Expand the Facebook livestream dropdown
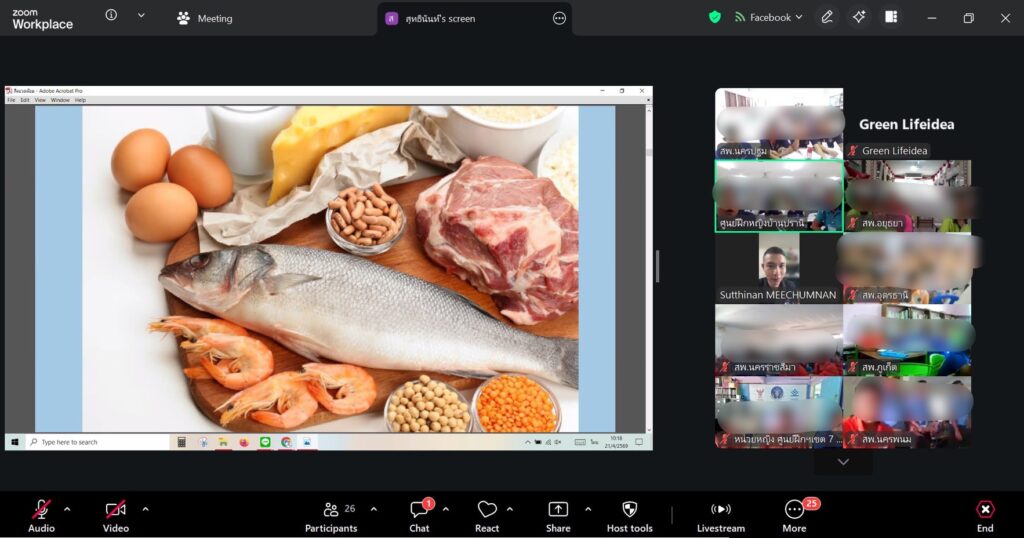 click(768, 18)
